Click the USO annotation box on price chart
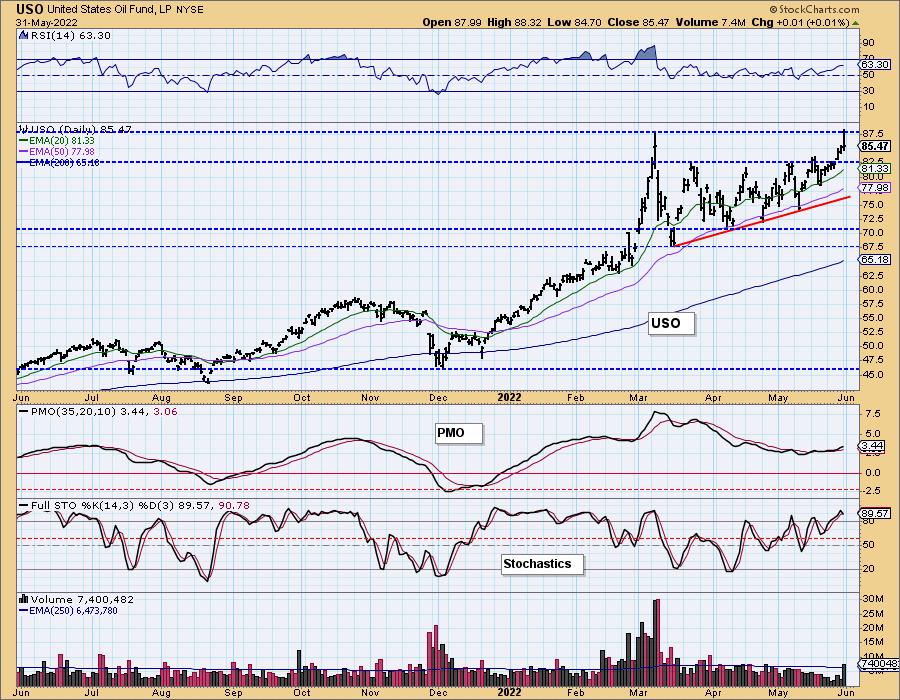 671,324
